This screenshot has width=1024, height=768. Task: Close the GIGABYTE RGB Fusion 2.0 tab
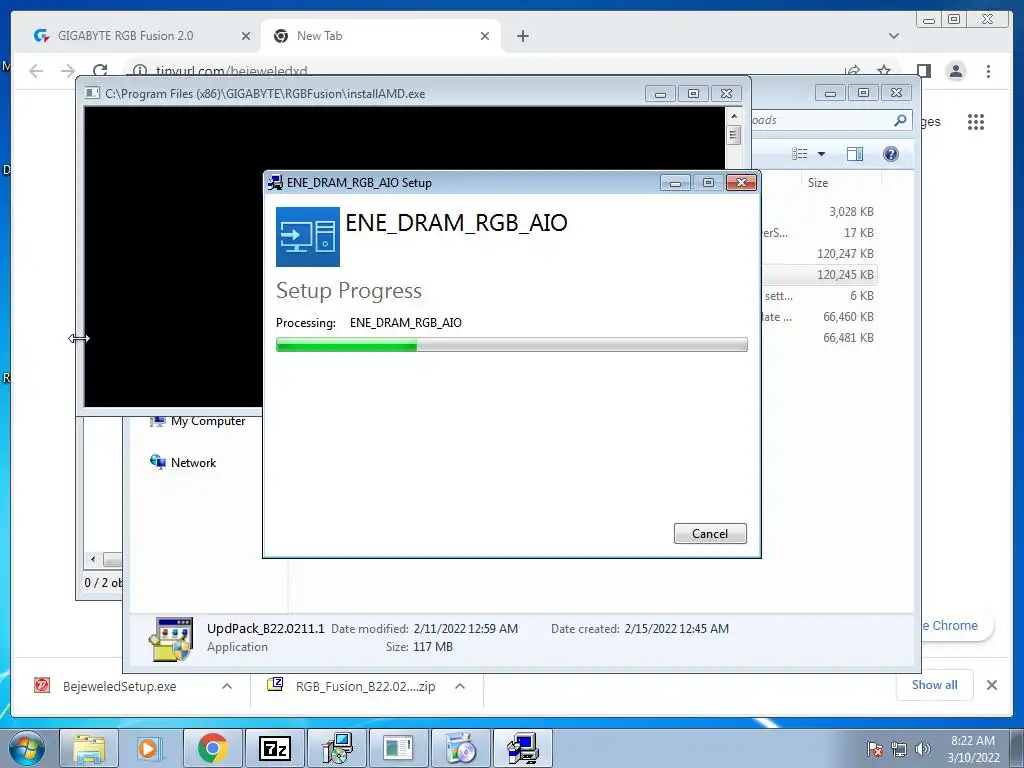click(246, 36)
